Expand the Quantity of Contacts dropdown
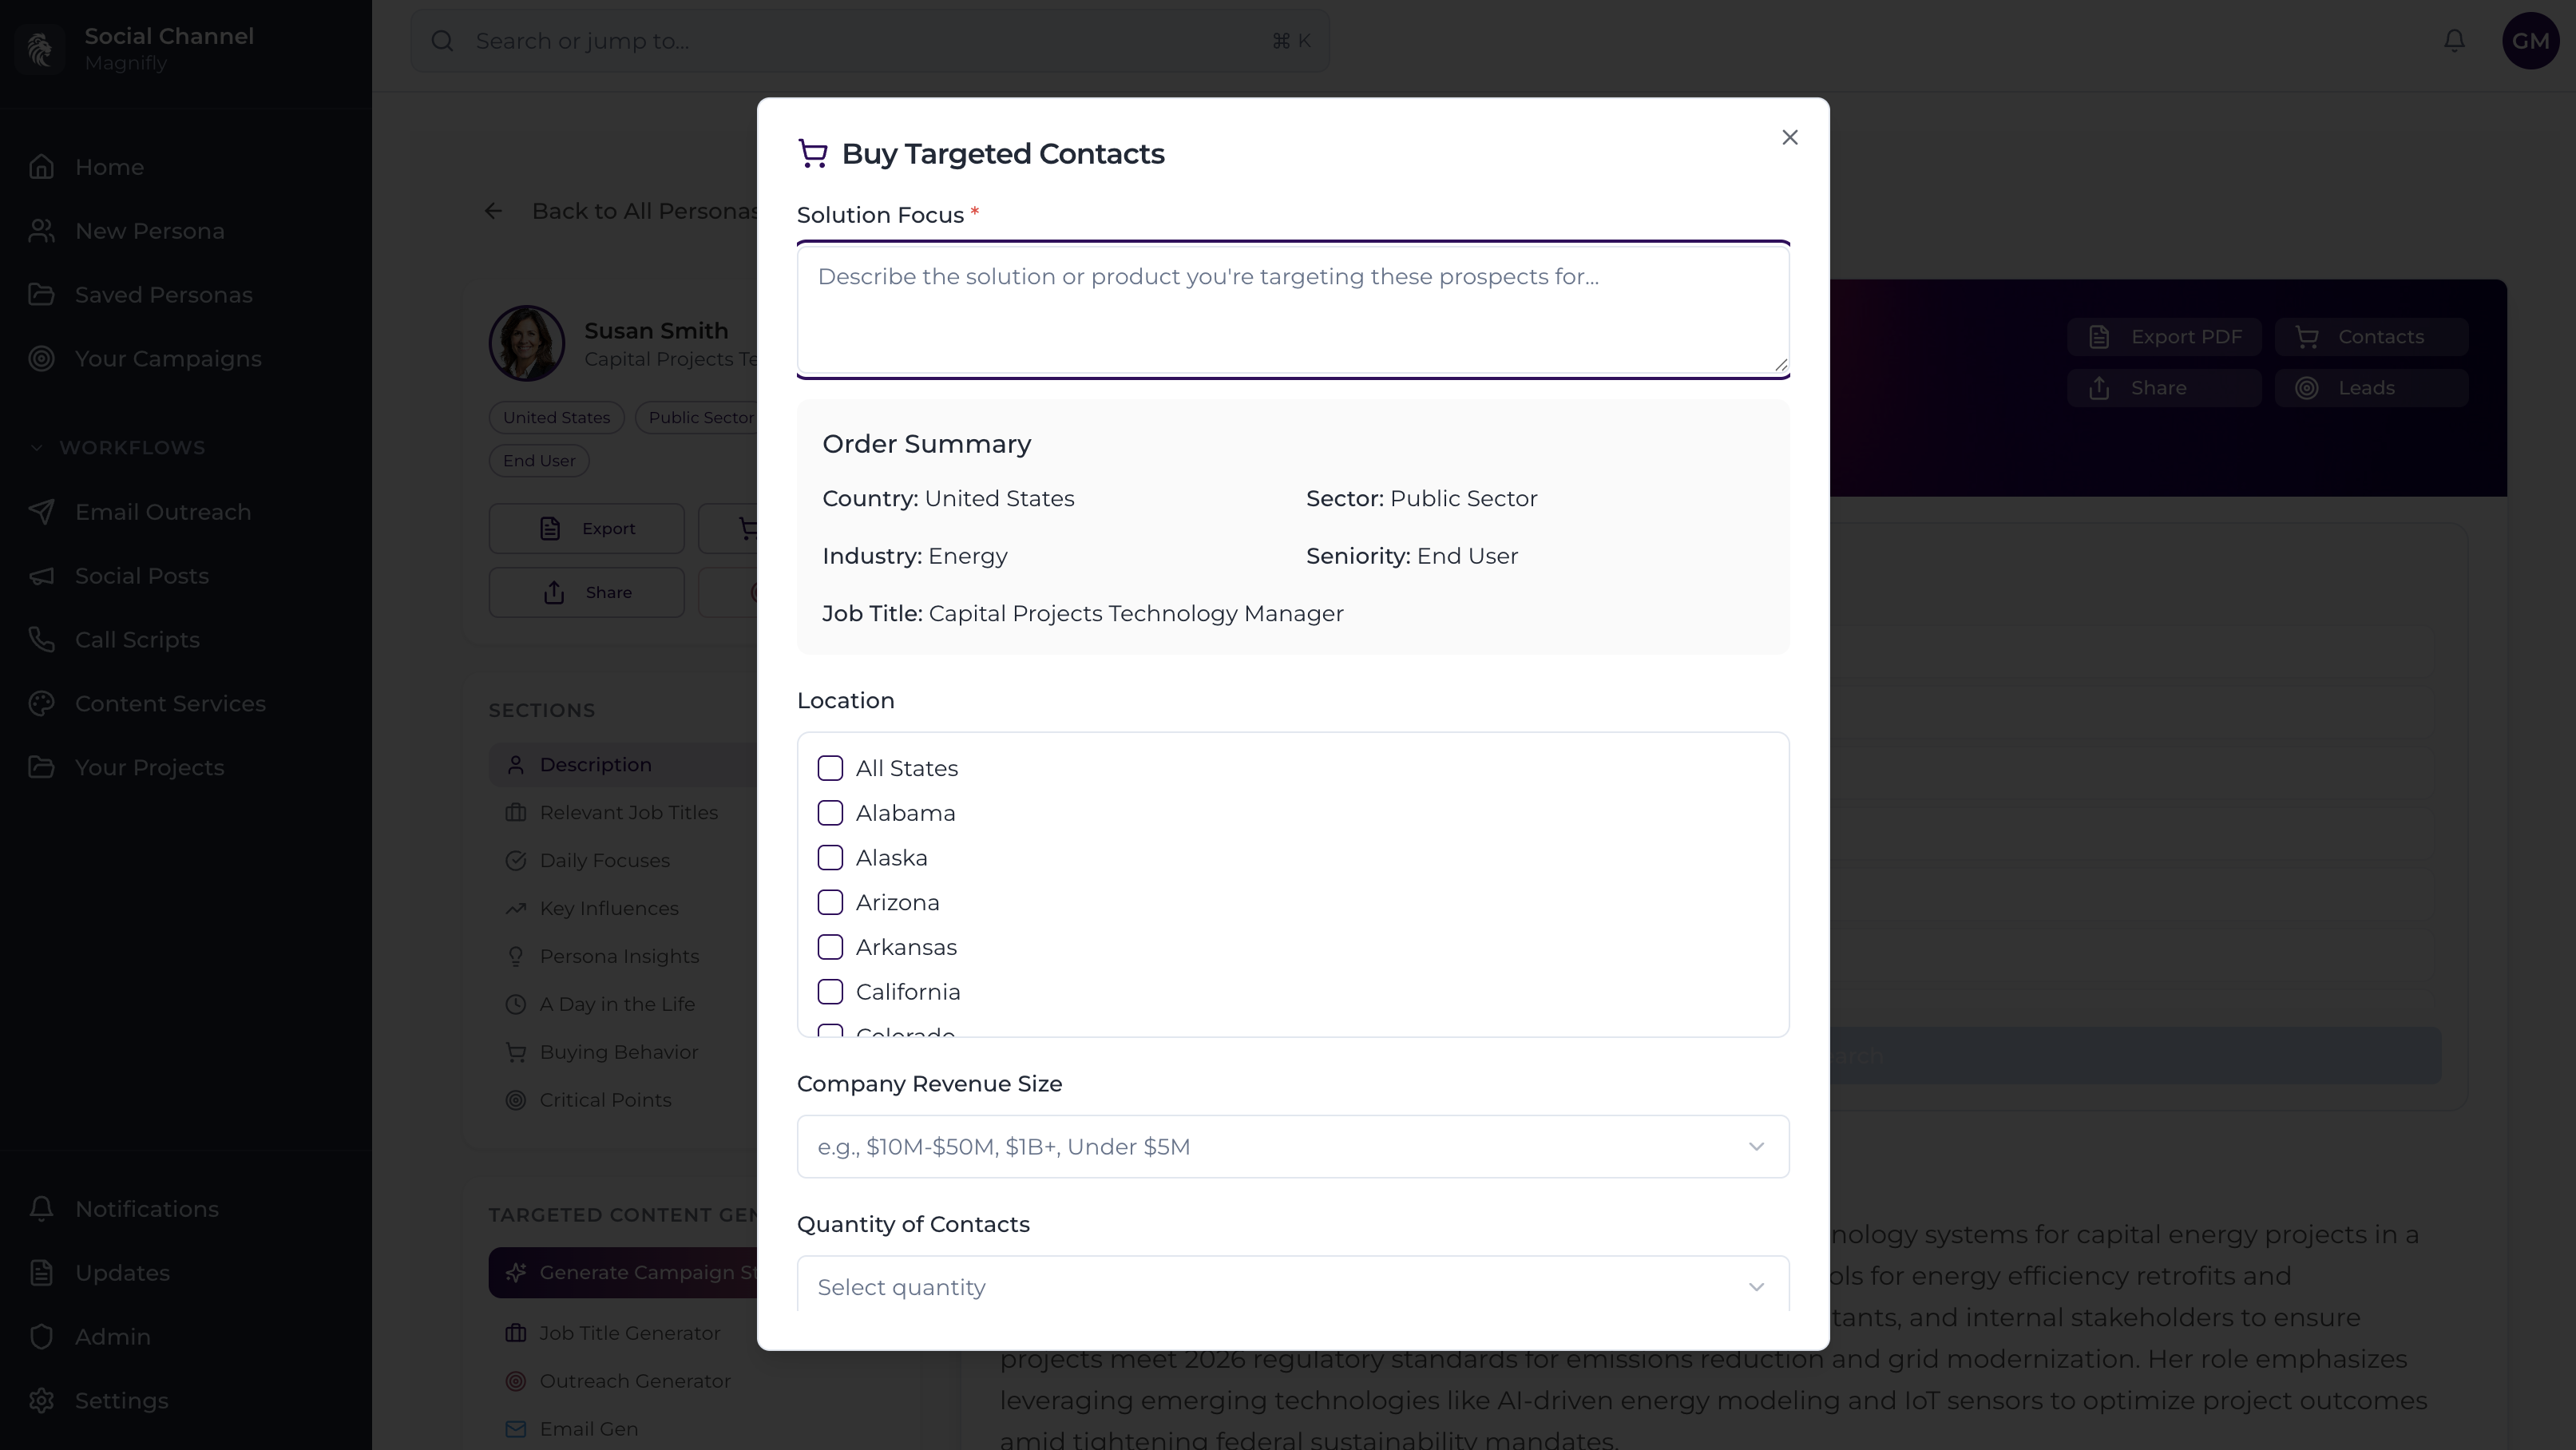The height and width of the screenshot is (1450, 2576). 1292,1286
